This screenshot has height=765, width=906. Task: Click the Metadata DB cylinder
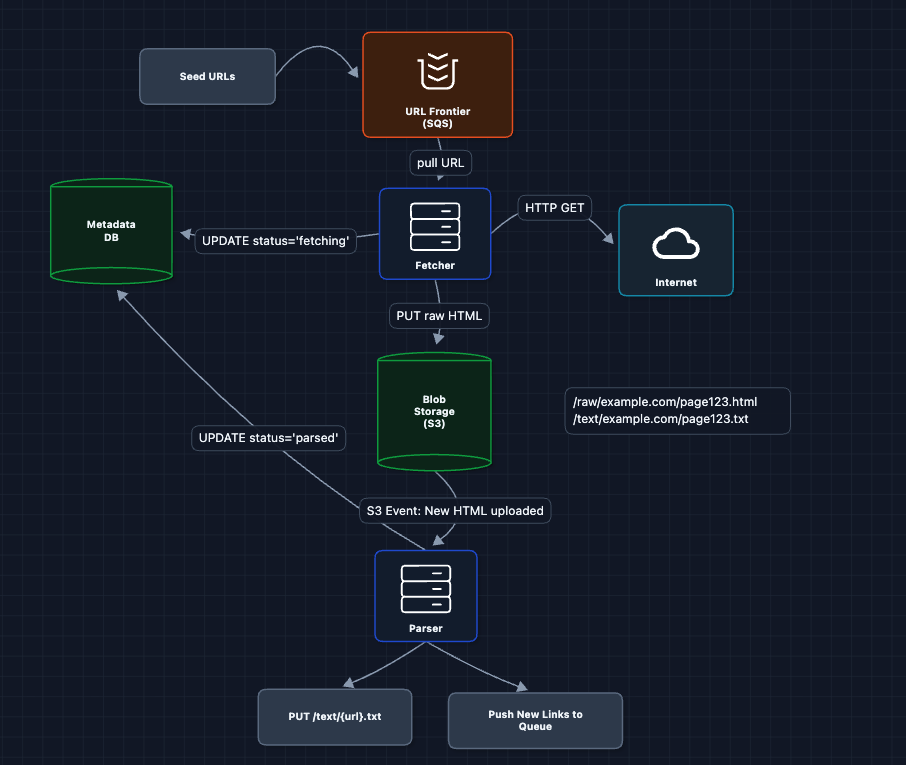(111, 231)
